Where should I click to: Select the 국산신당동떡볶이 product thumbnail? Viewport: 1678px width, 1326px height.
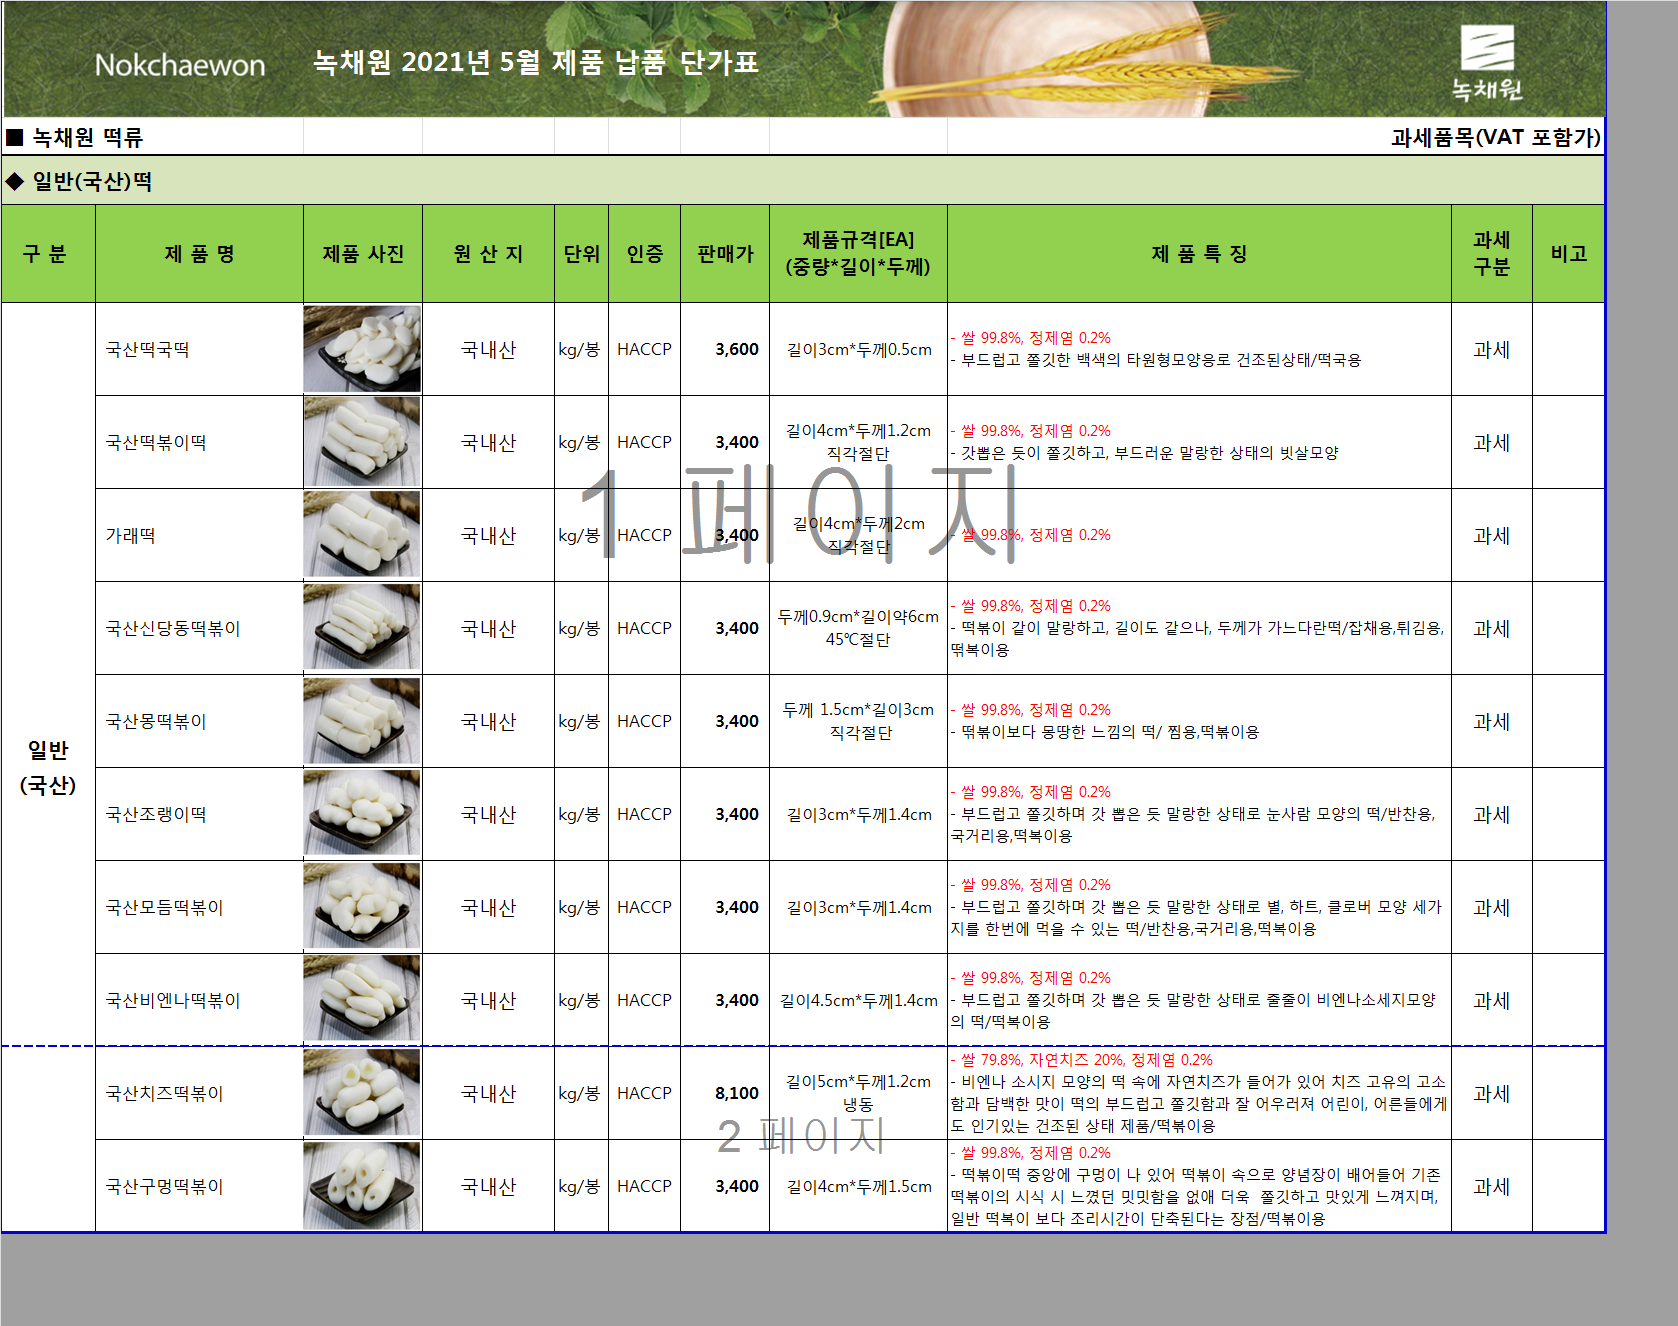click(362, 628)
